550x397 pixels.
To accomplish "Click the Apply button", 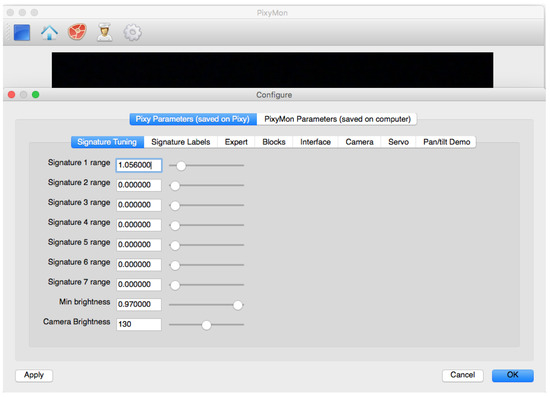I will pos(34,375).
